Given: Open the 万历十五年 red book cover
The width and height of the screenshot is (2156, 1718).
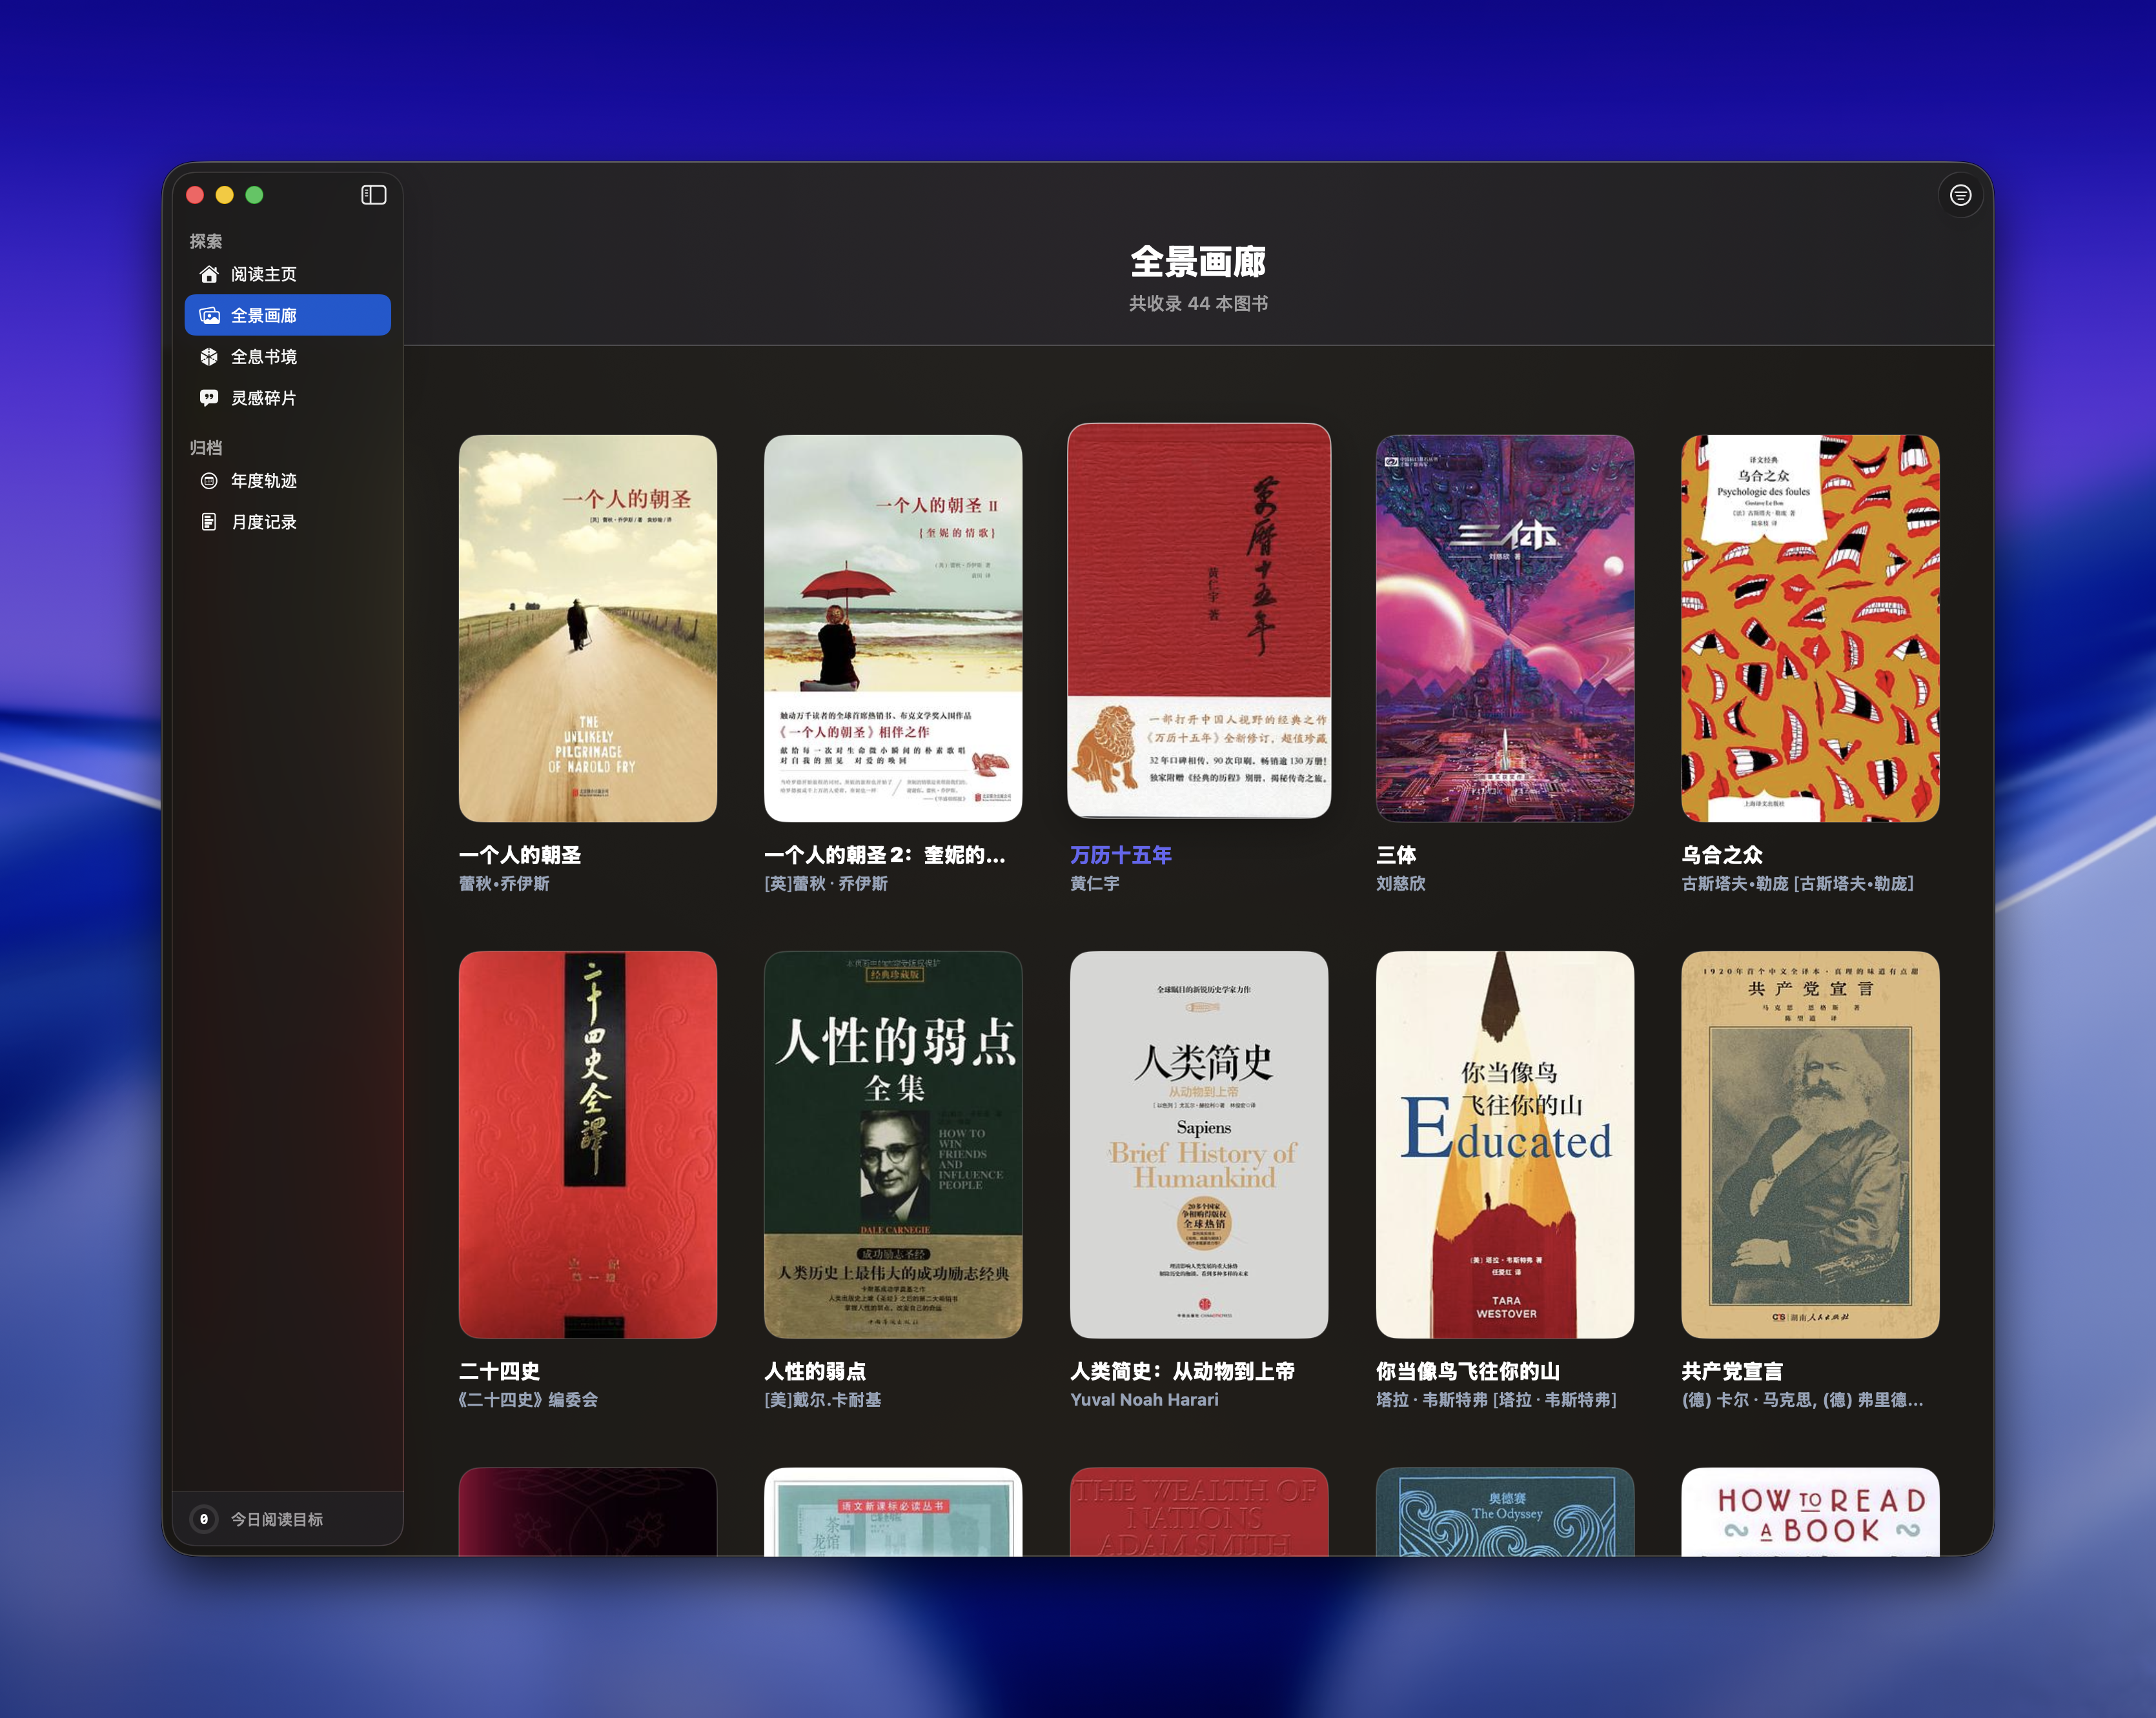Looking at the screenshot, I should click(x=1199, y=621).
